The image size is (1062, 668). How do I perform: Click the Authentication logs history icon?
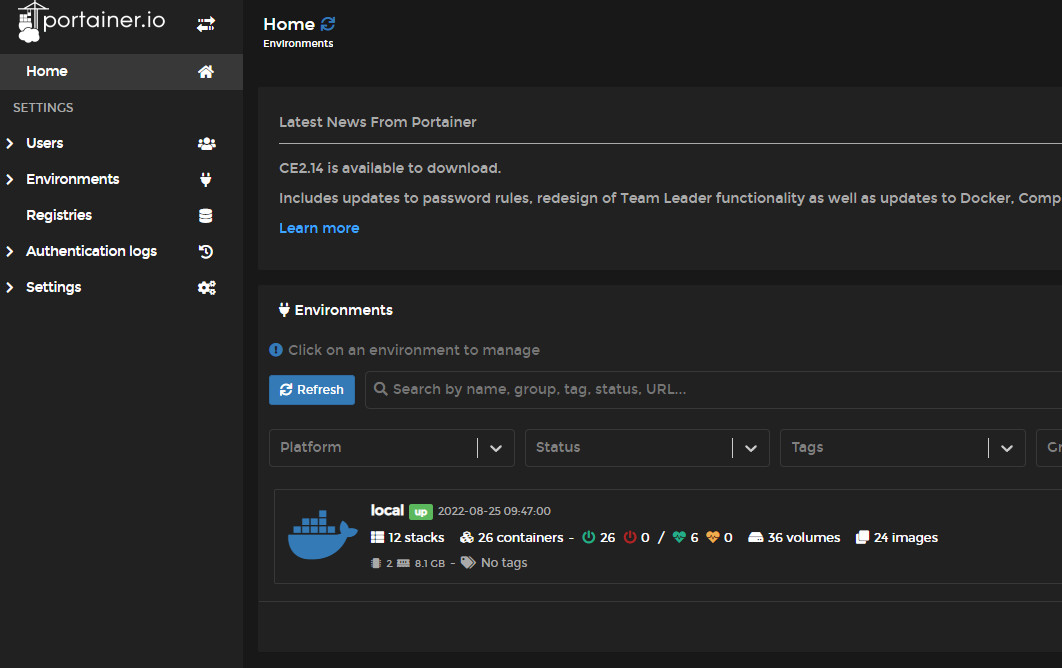point(206,252)
